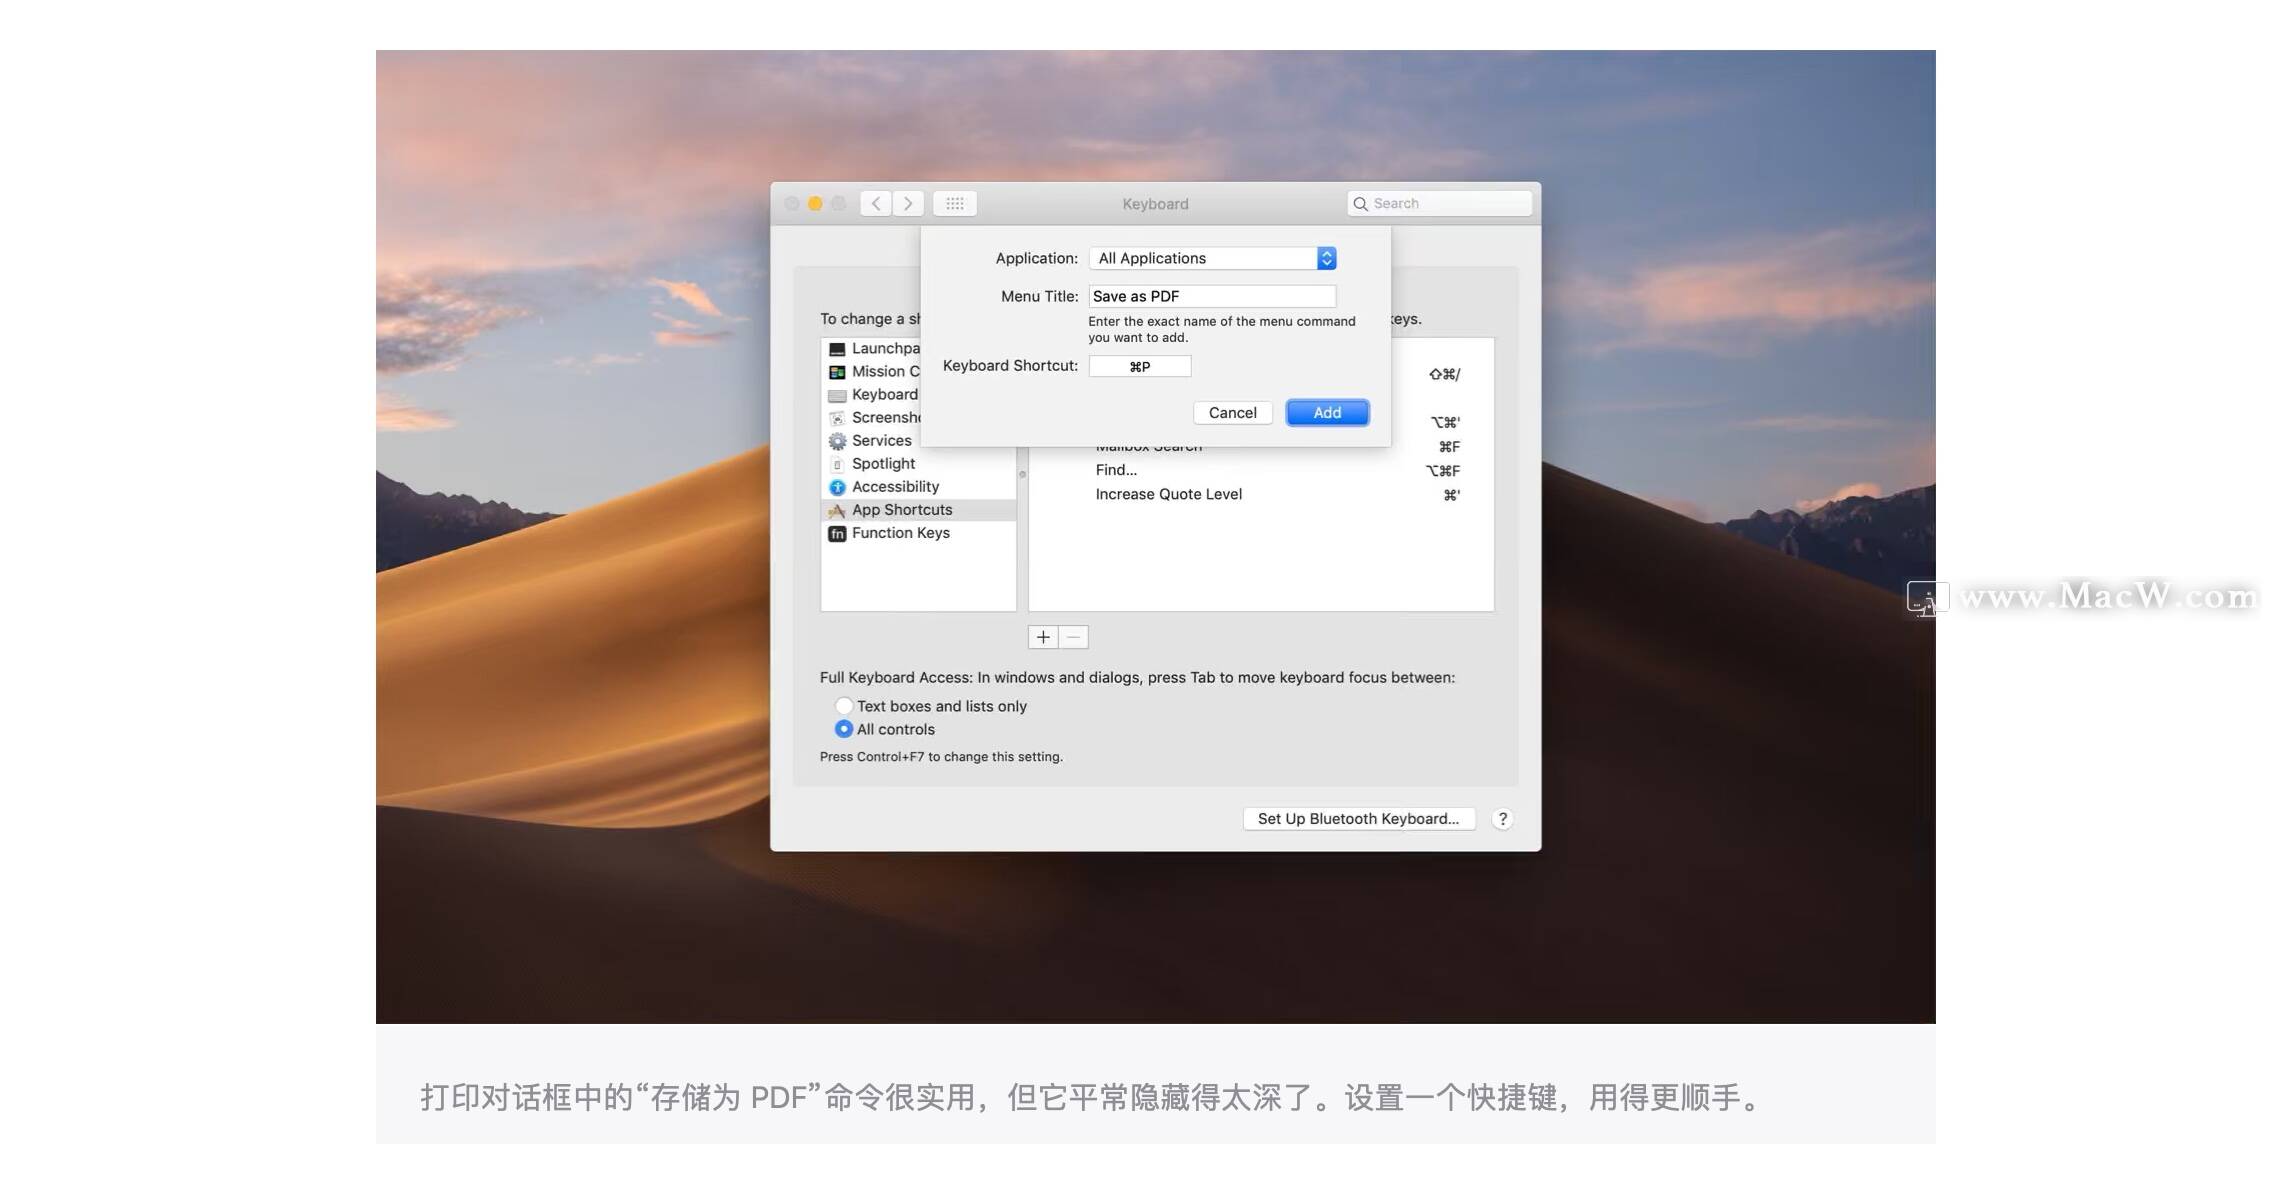
Task: Click the Cancel button
Action: tap(1232, 413)
